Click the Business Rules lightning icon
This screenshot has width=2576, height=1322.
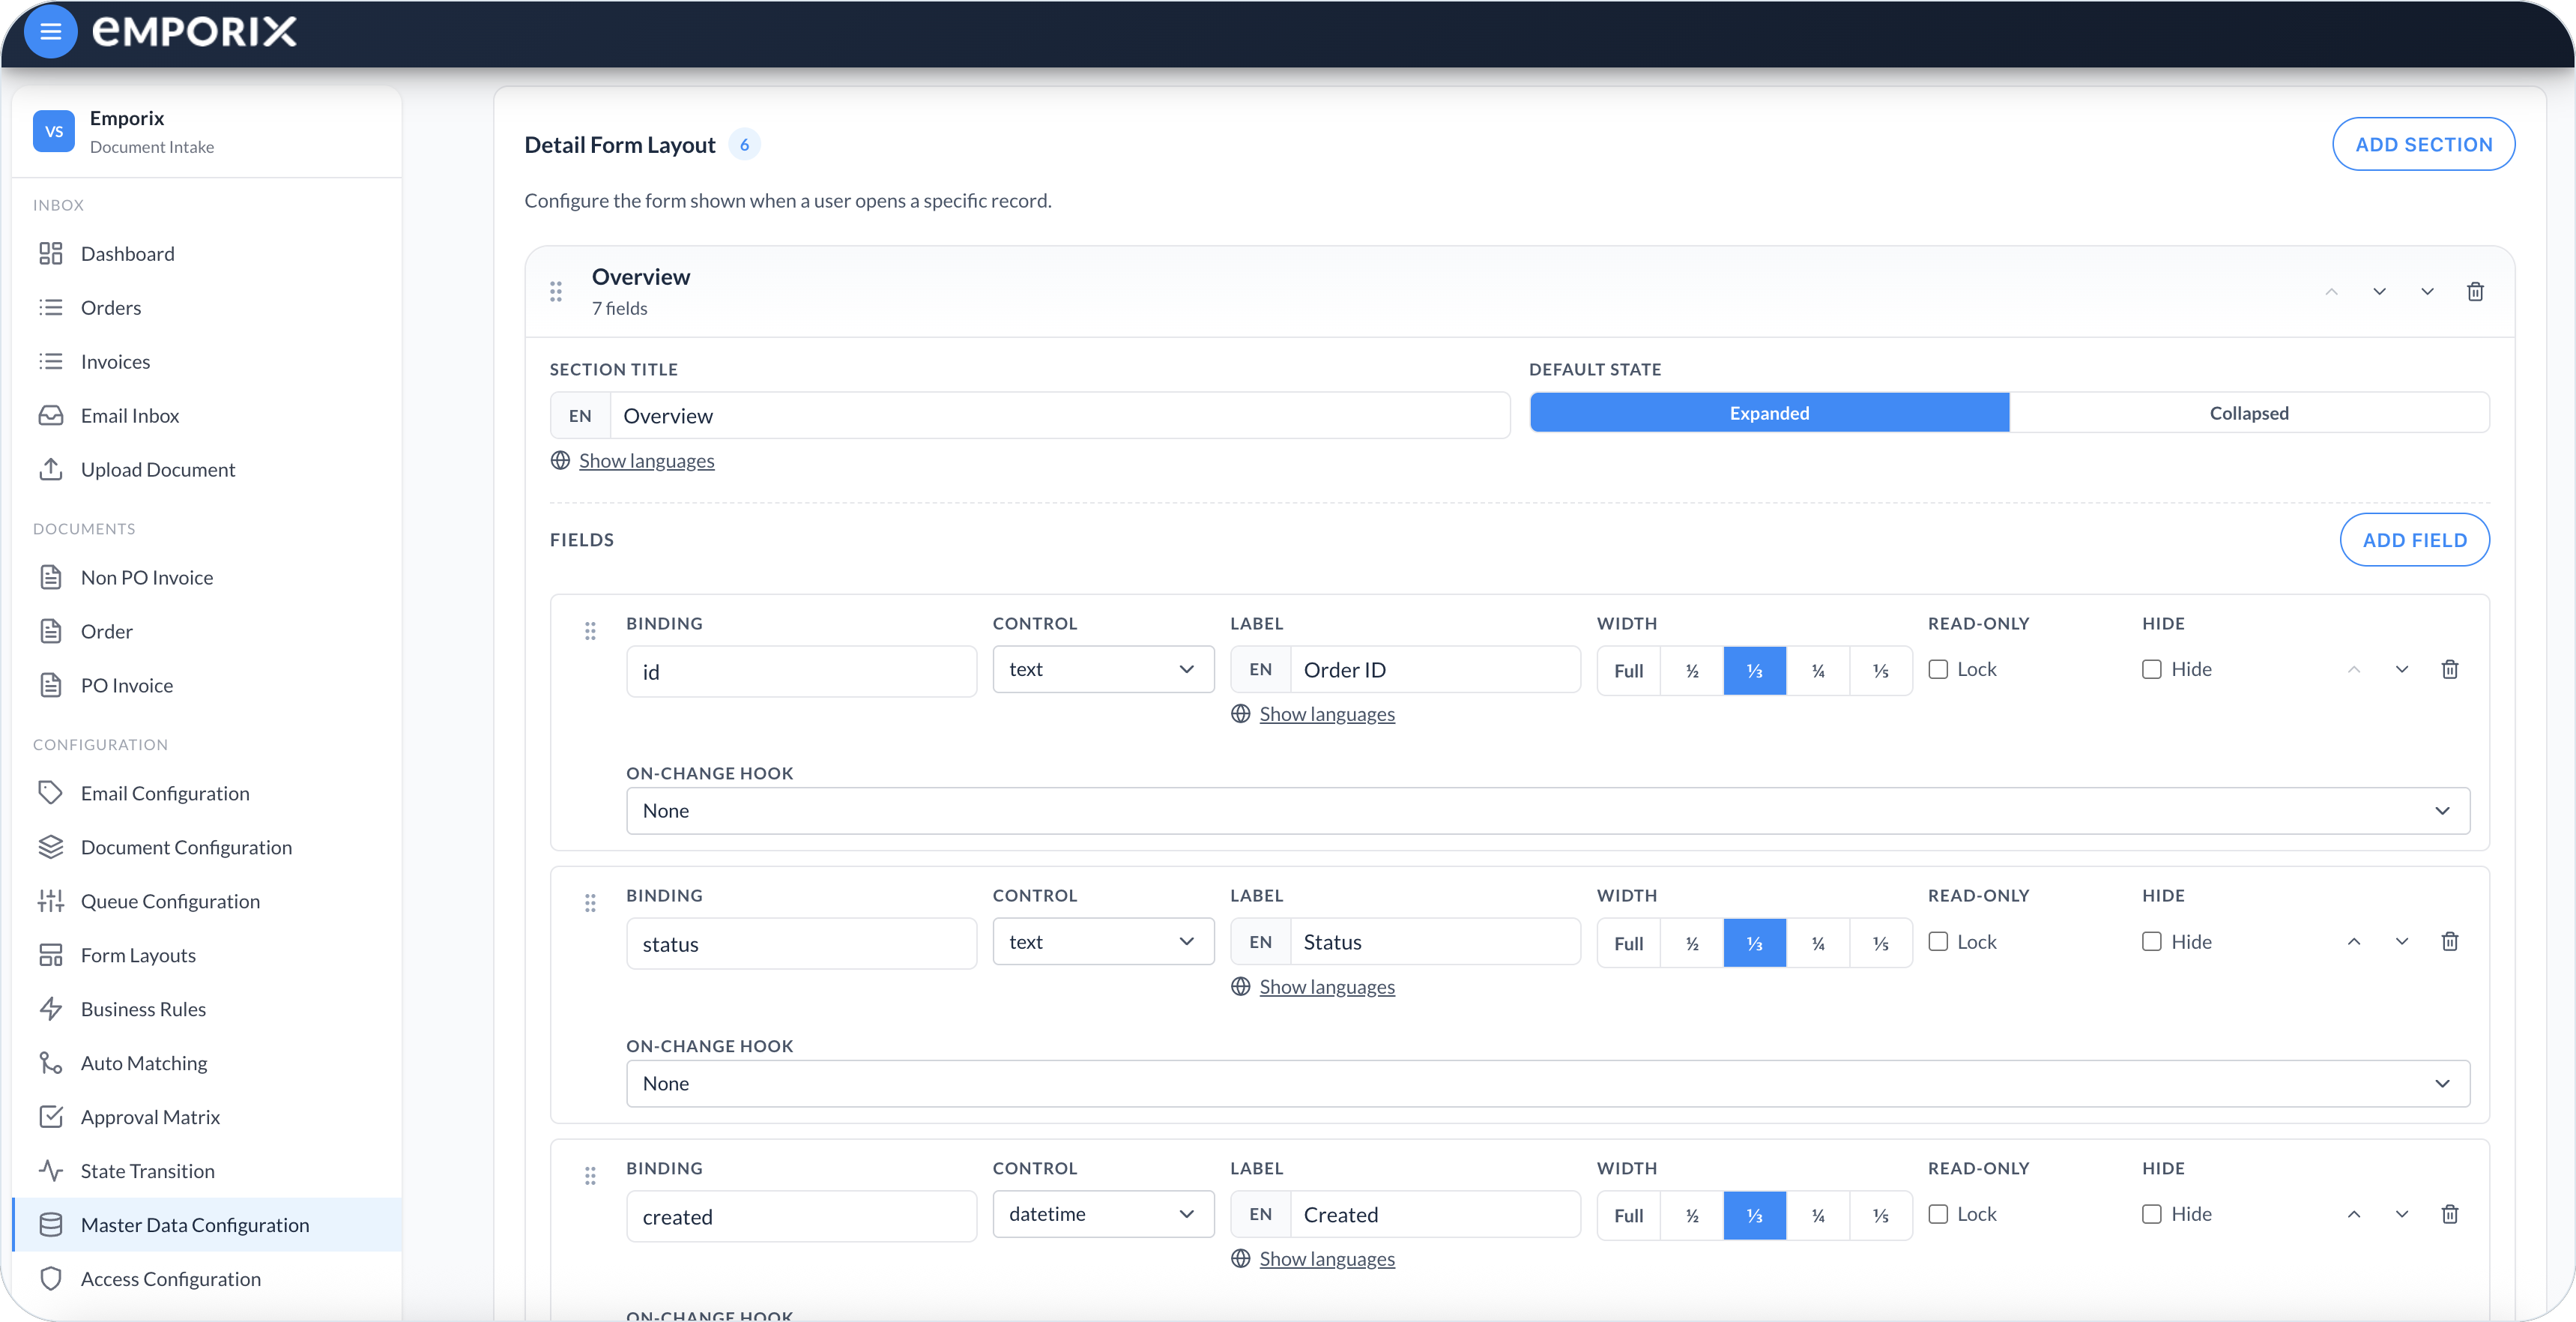pos(51,1008)
